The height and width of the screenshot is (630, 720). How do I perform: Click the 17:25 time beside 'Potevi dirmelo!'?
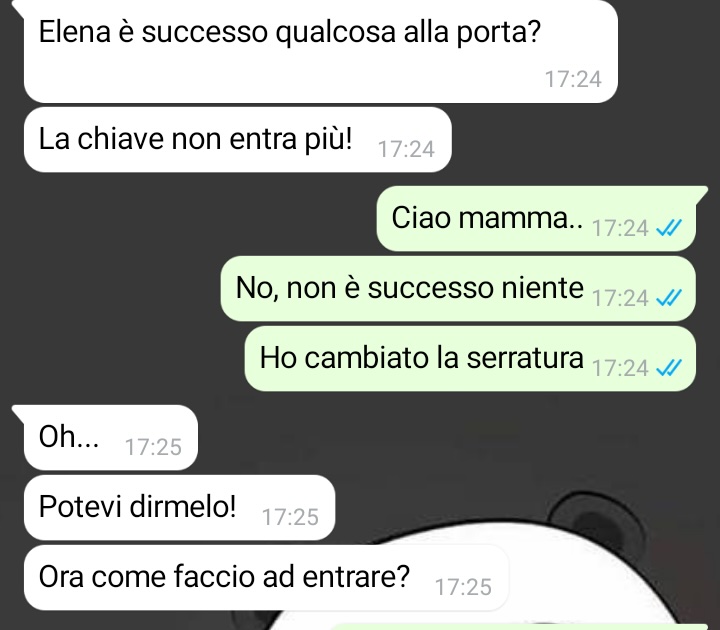pyautogui.click(x=290, y=518)
